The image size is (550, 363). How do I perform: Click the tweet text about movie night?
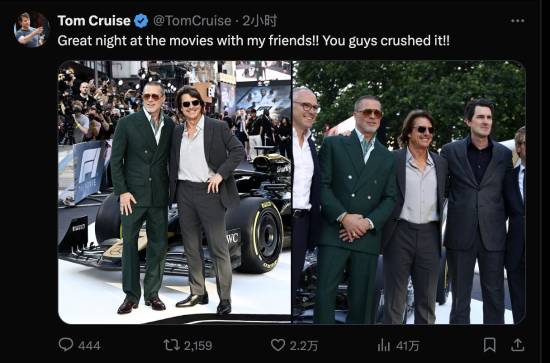[x=253, y=41]
